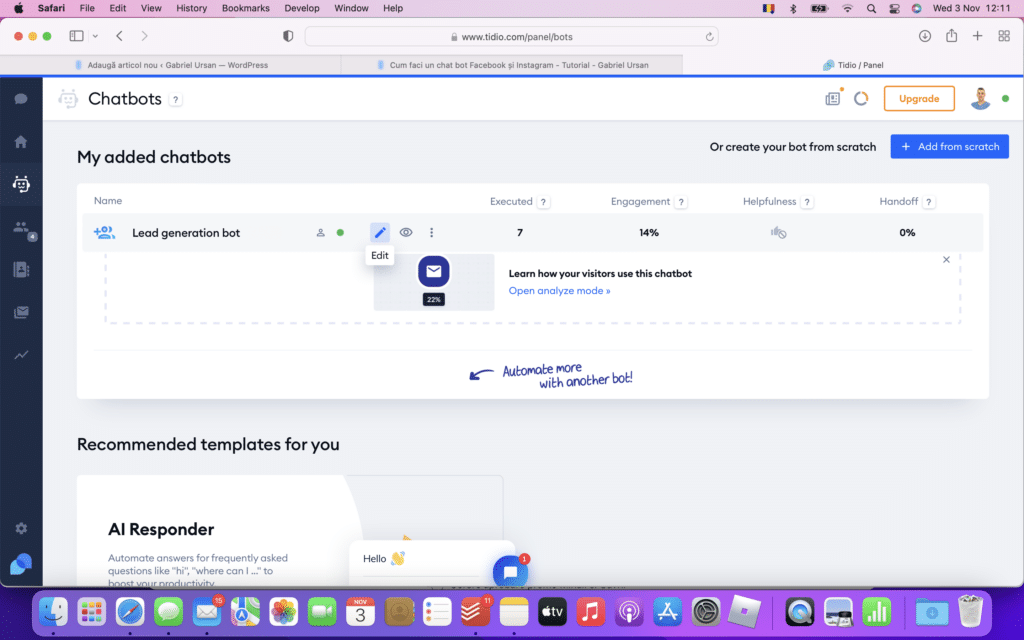Open Finder from the Dock

pos(53,612)
